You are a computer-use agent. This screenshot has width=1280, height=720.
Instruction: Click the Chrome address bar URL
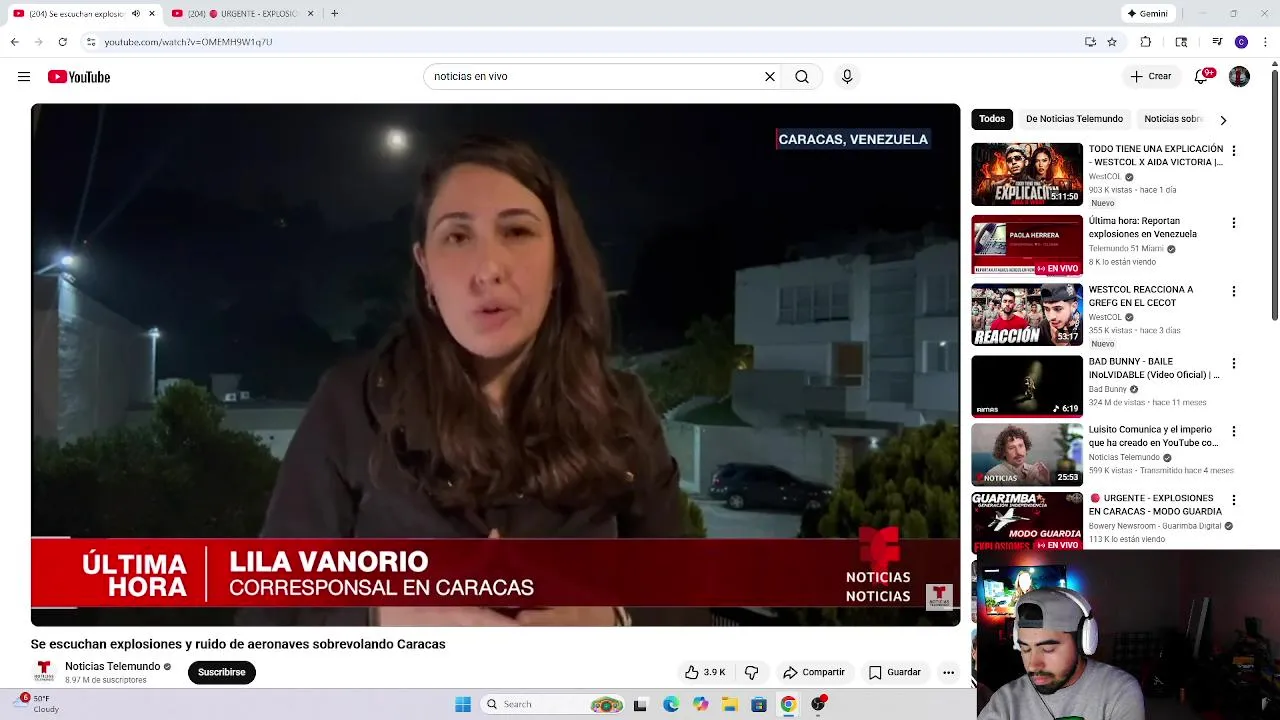188,42
